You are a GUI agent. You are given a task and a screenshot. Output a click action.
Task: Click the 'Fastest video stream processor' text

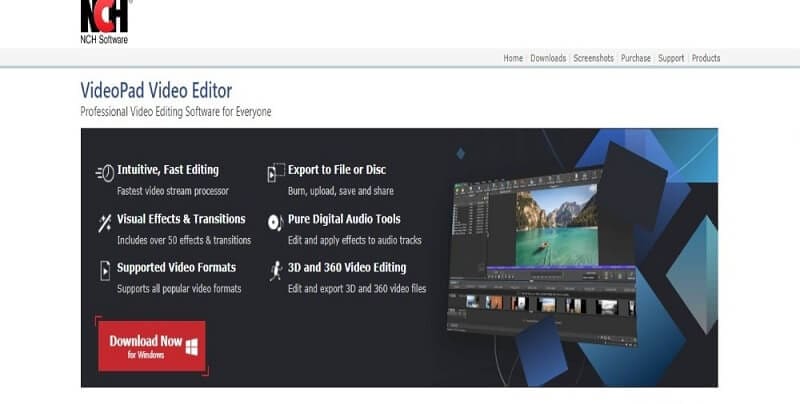pos(172,191)
